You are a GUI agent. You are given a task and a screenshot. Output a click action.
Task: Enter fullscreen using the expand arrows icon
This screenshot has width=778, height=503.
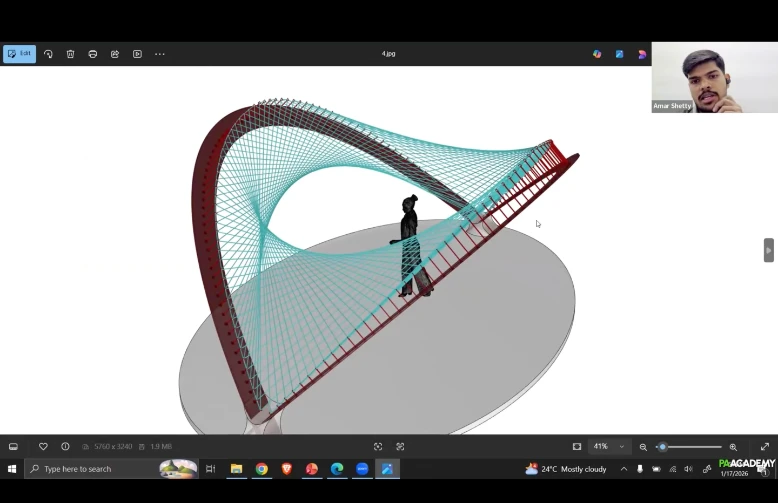pos(765,447)
